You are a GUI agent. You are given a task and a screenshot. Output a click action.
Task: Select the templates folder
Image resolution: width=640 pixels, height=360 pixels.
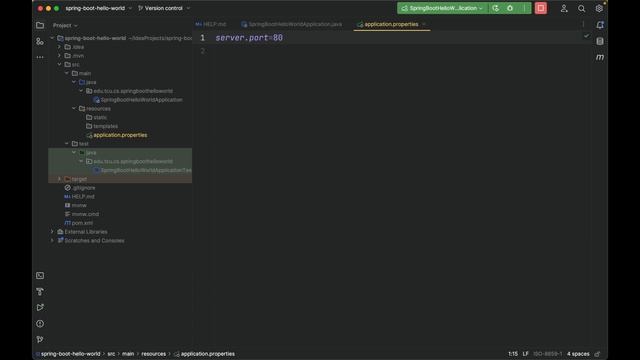tap(105, 126)
